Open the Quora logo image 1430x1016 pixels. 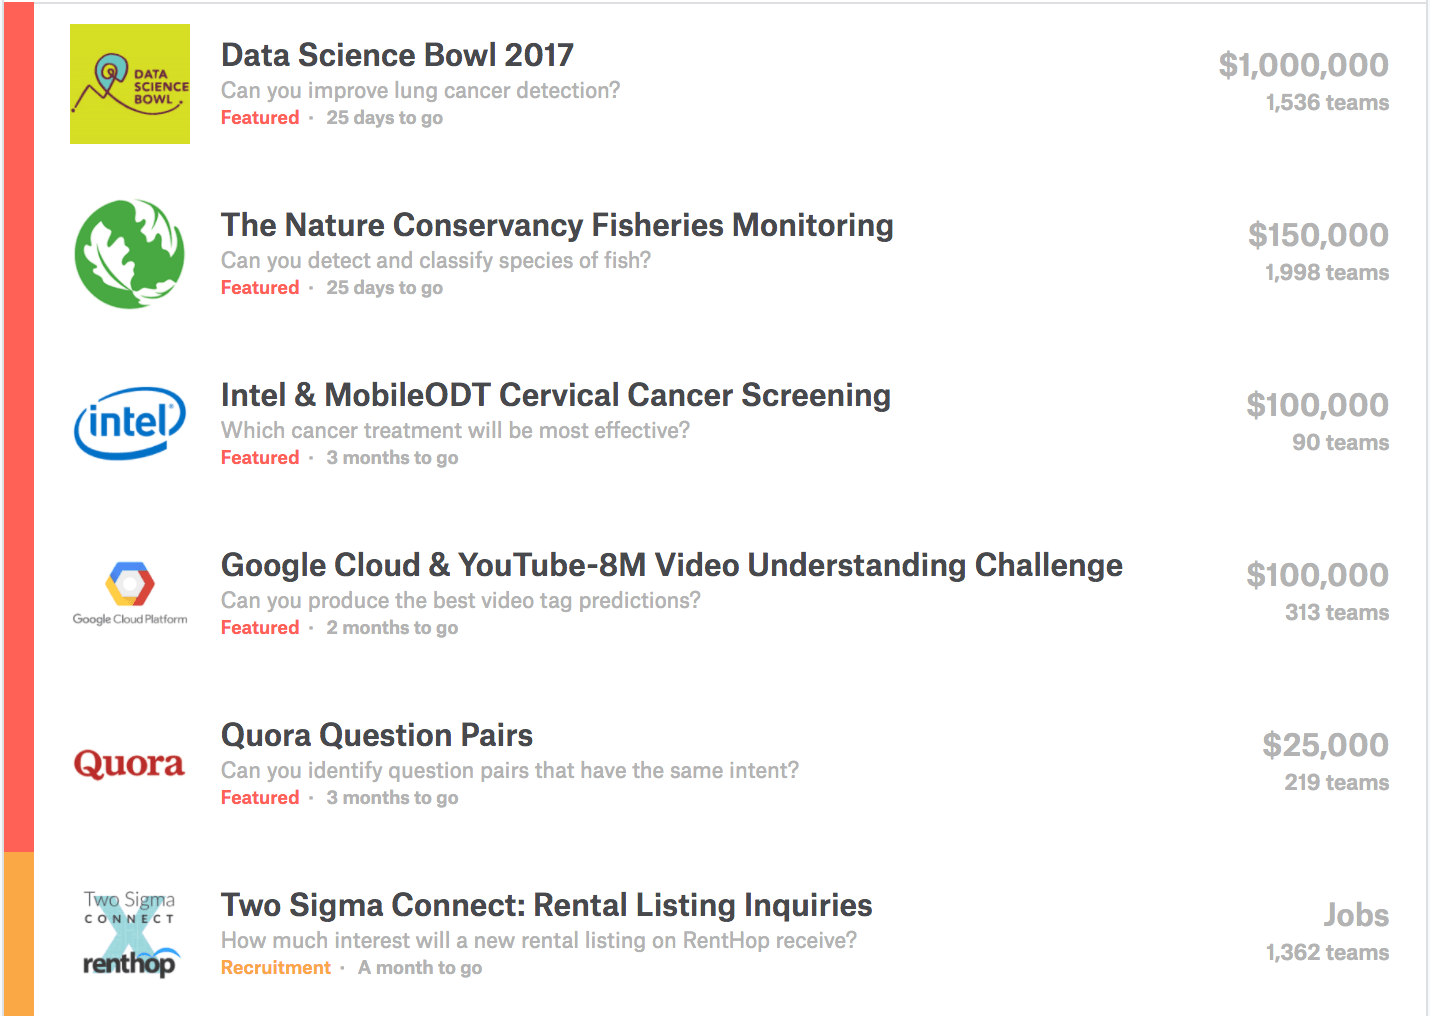130,764
